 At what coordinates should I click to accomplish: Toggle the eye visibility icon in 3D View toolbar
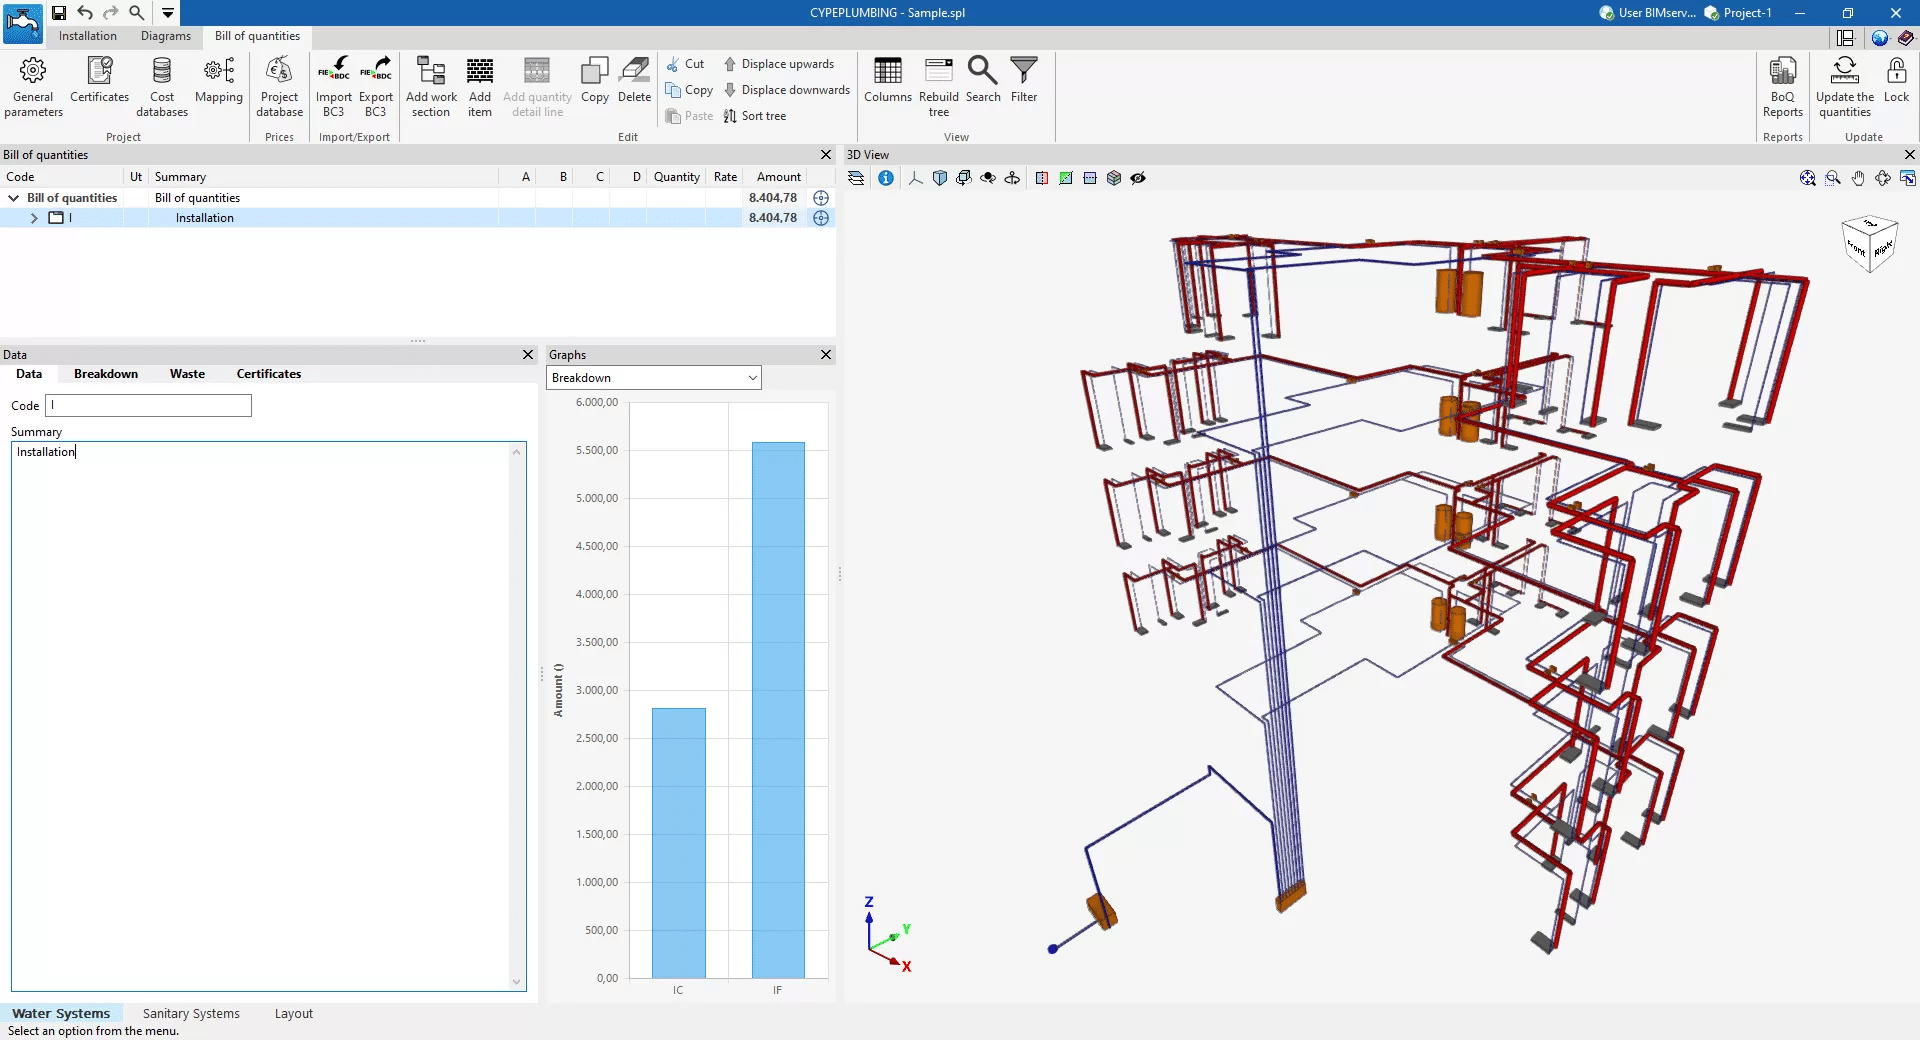coord(1138,178)
